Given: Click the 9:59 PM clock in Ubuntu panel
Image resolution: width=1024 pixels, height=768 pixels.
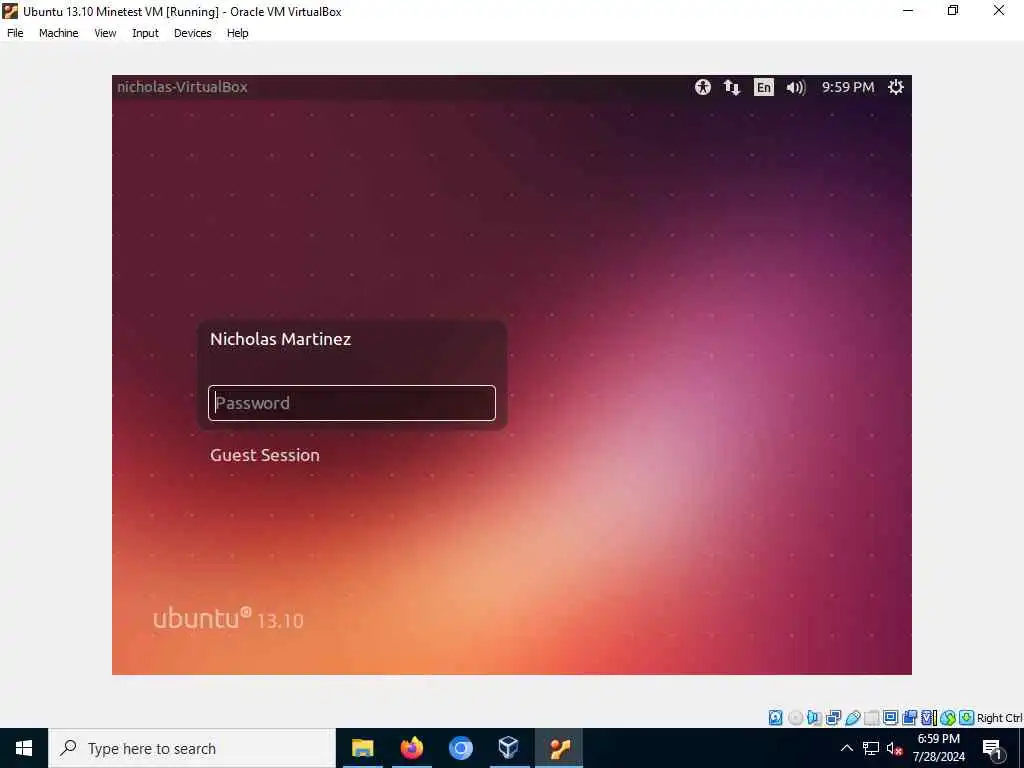Looking at the screenshot, I should pos(848,87).
